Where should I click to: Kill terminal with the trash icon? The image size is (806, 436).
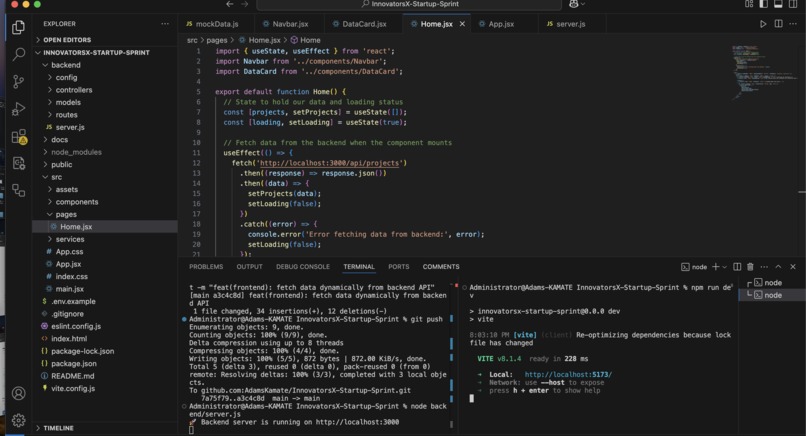pyautogui.click(x=750, y=266)
